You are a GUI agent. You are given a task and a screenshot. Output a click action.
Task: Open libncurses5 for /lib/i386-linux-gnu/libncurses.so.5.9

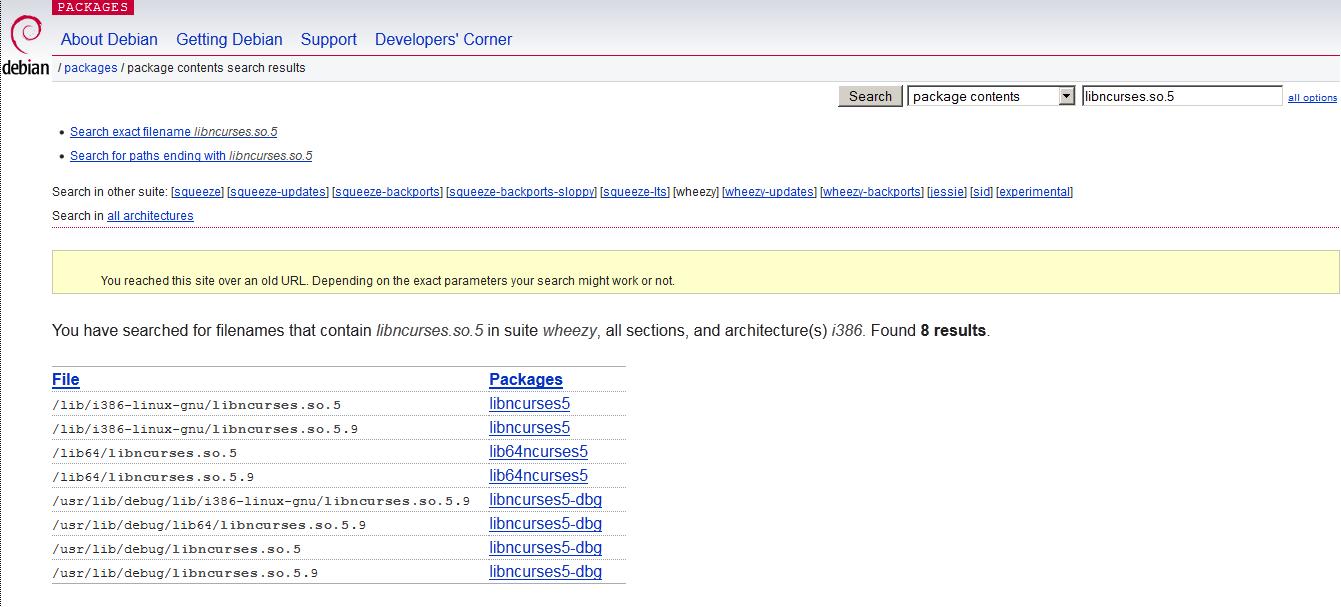click(529, 428)
